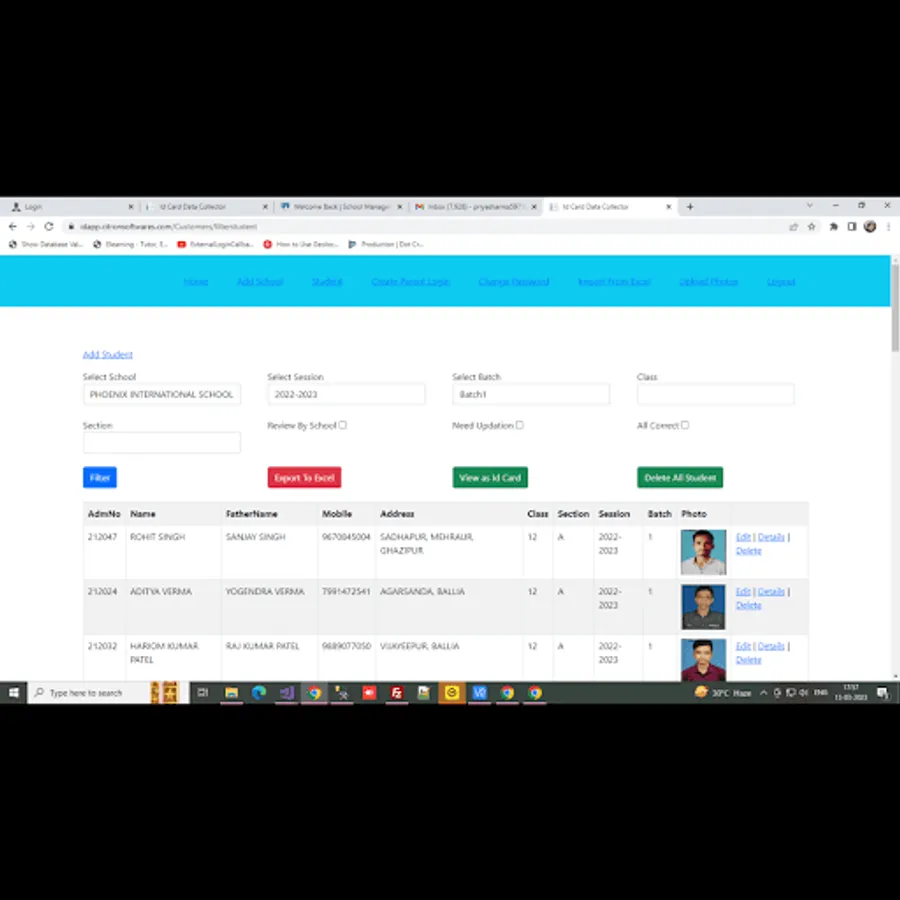
Task: Open the Student navigation link
Action: pos(327,282)
